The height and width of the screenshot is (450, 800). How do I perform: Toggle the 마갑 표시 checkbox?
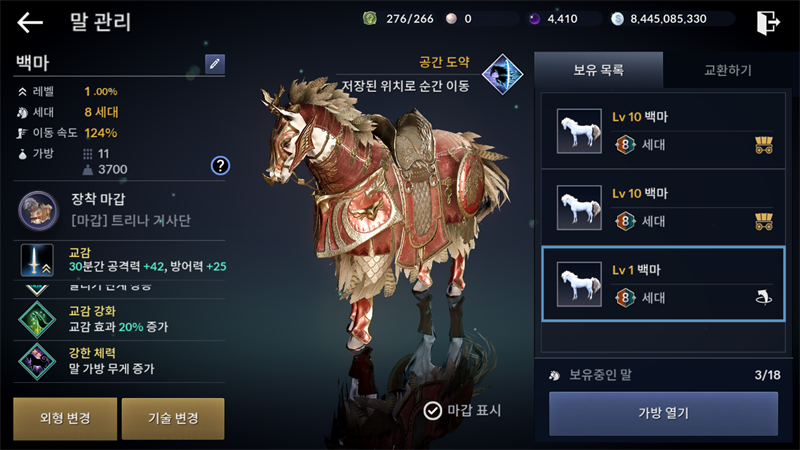(x=433, y=410)
